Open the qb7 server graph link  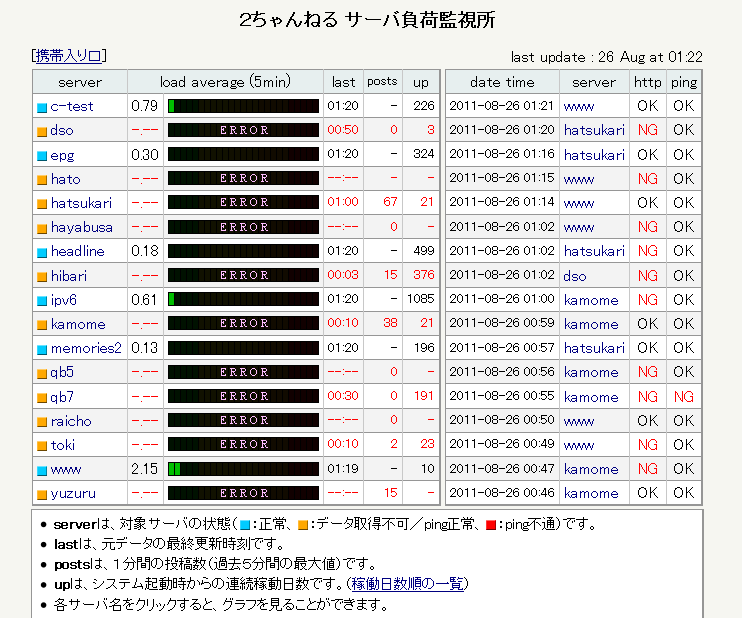[62, 397]
